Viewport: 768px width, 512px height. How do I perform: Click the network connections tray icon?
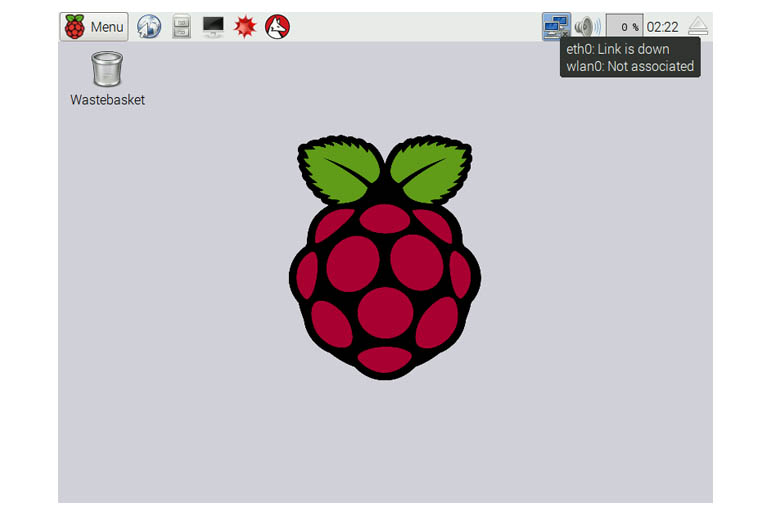[556, 26]
